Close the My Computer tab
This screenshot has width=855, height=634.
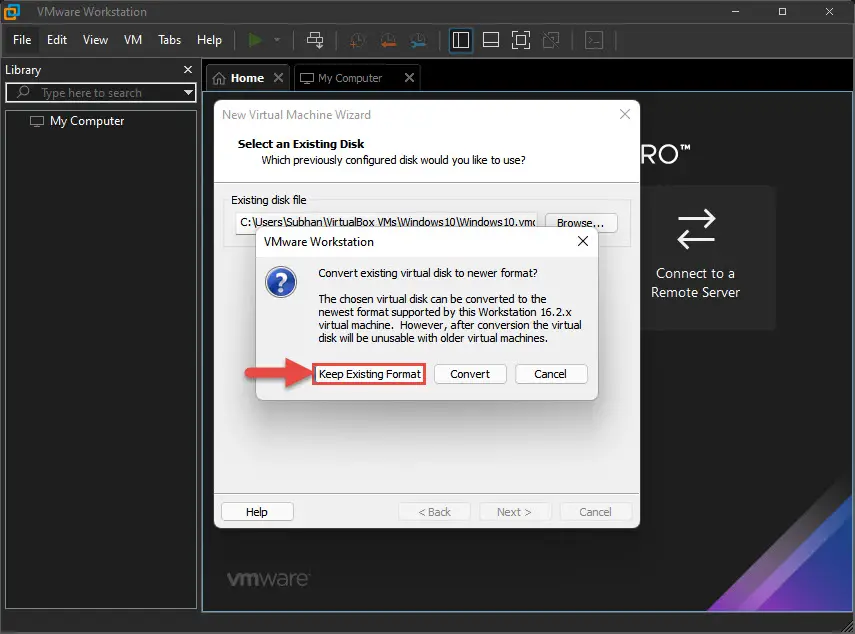[410, 77]
